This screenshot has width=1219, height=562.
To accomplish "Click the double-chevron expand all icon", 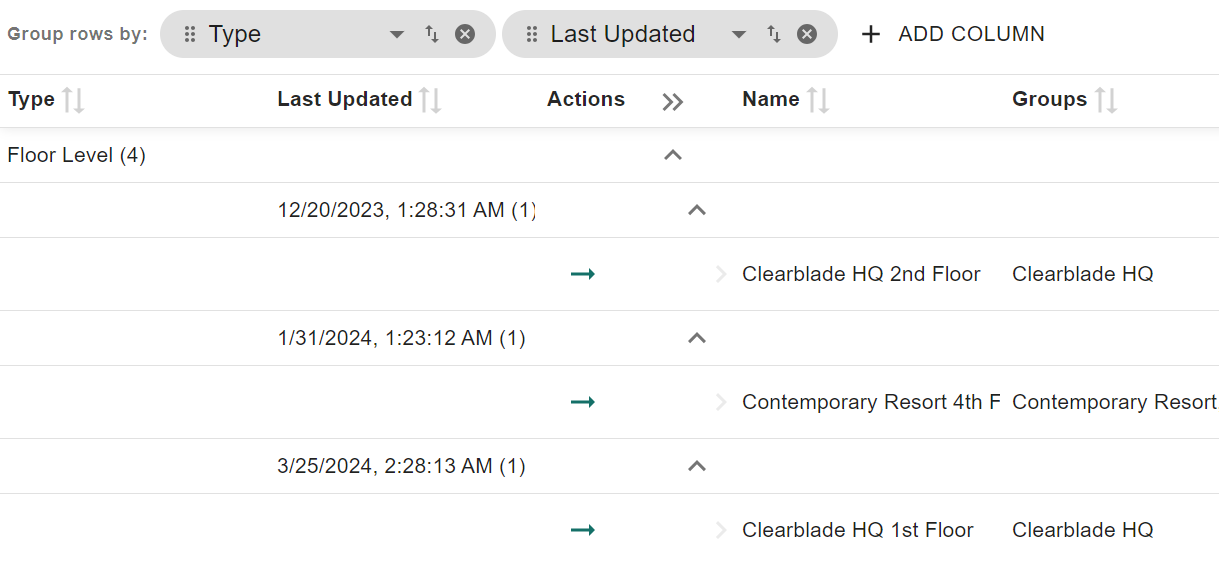I will point(673,101).
